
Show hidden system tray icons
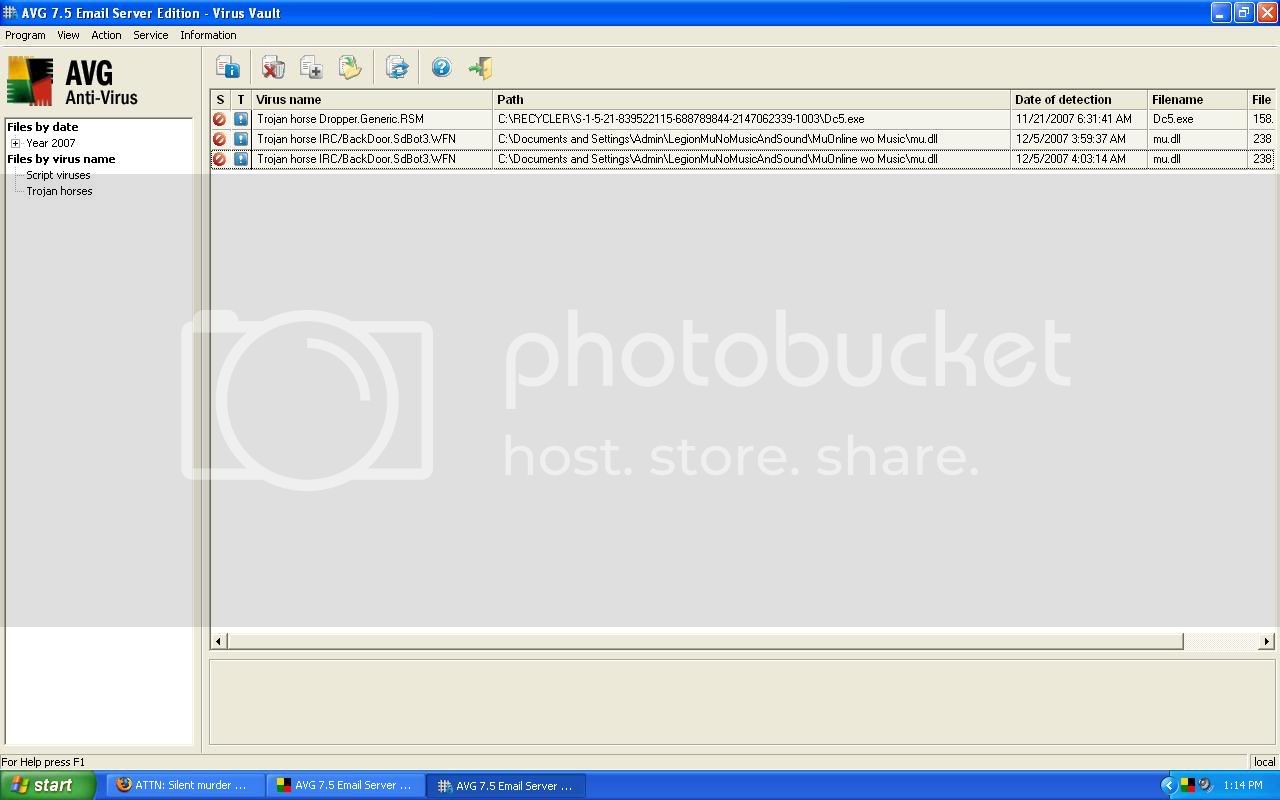[x=1168, y=785]
